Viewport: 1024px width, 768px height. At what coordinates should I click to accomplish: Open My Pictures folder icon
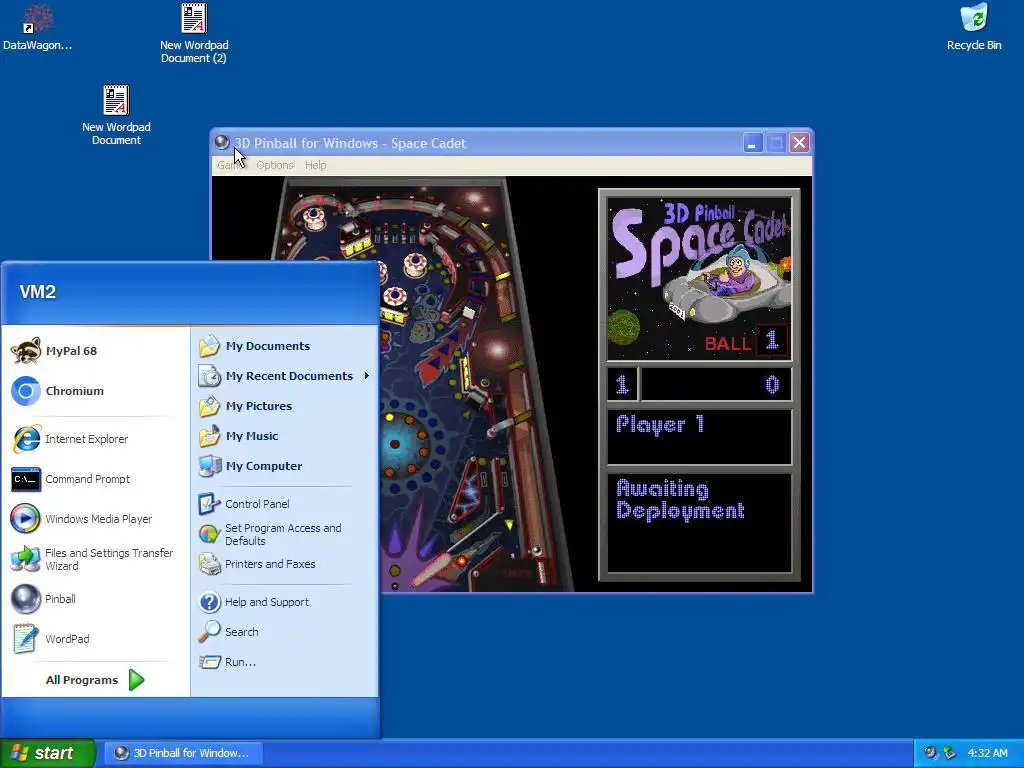[x=210, y=406]
